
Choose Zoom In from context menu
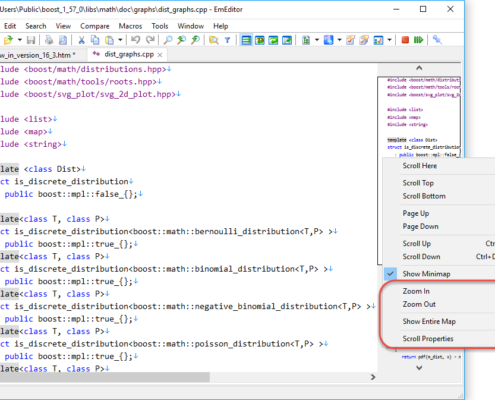click(416, 291)
